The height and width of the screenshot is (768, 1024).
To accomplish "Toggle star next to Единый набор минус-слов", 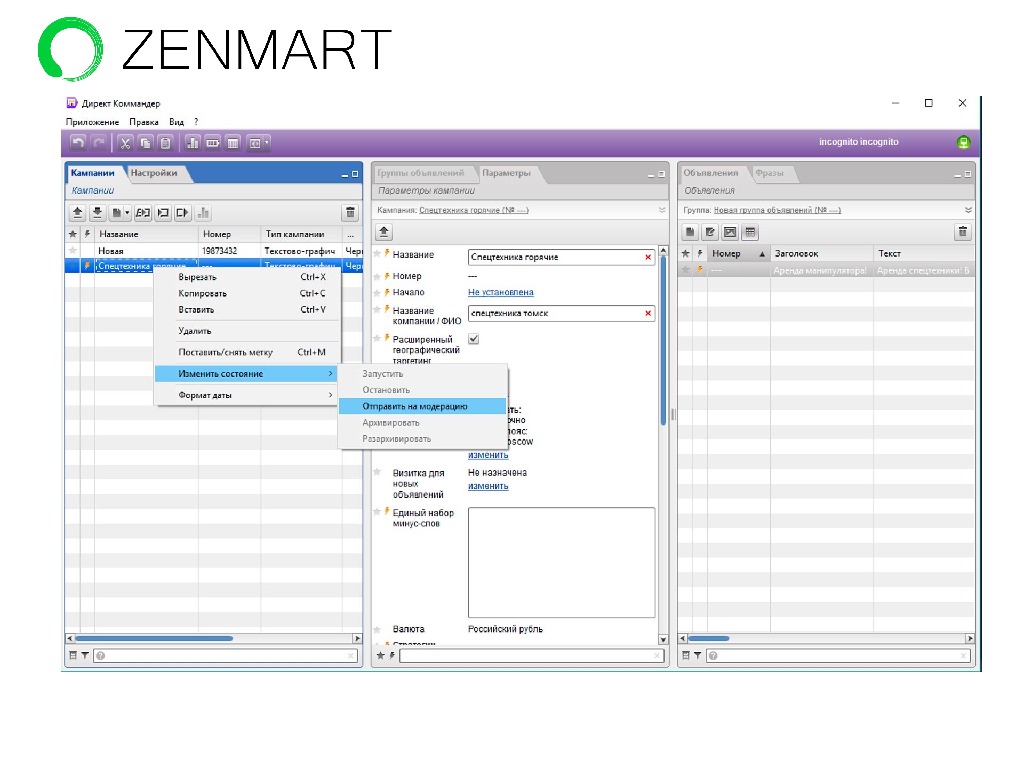I will pos(377,512).
